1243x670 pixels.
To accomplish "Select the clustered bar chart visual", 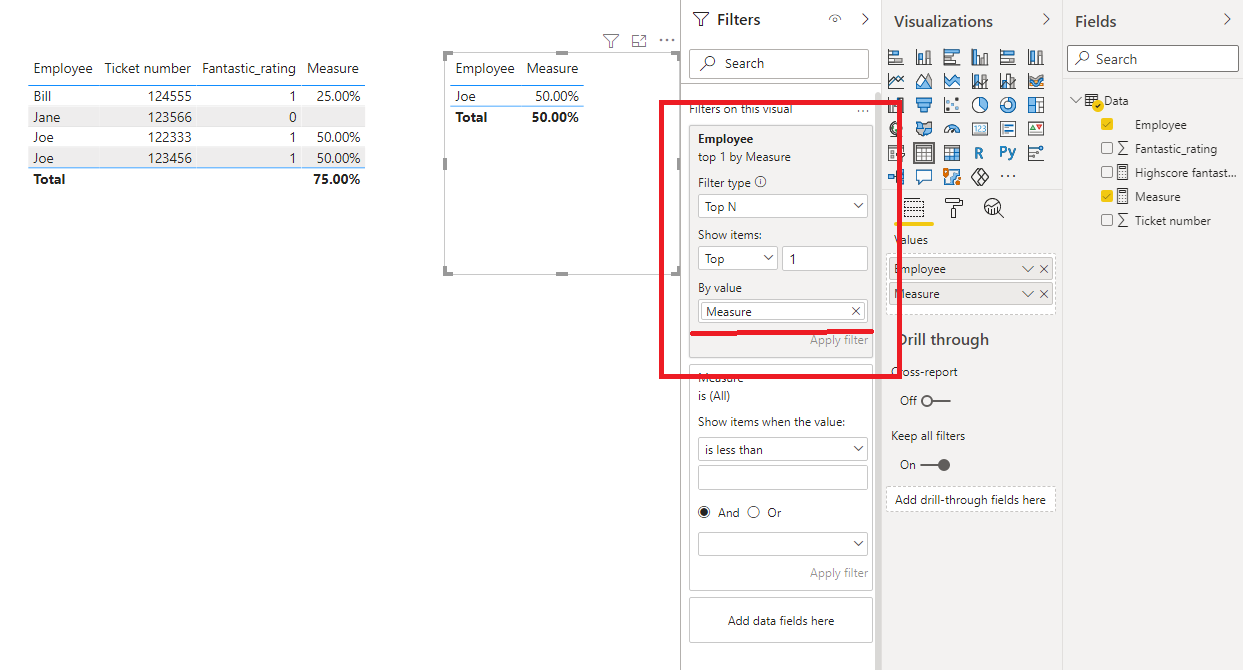I will [x=952, y=57].
